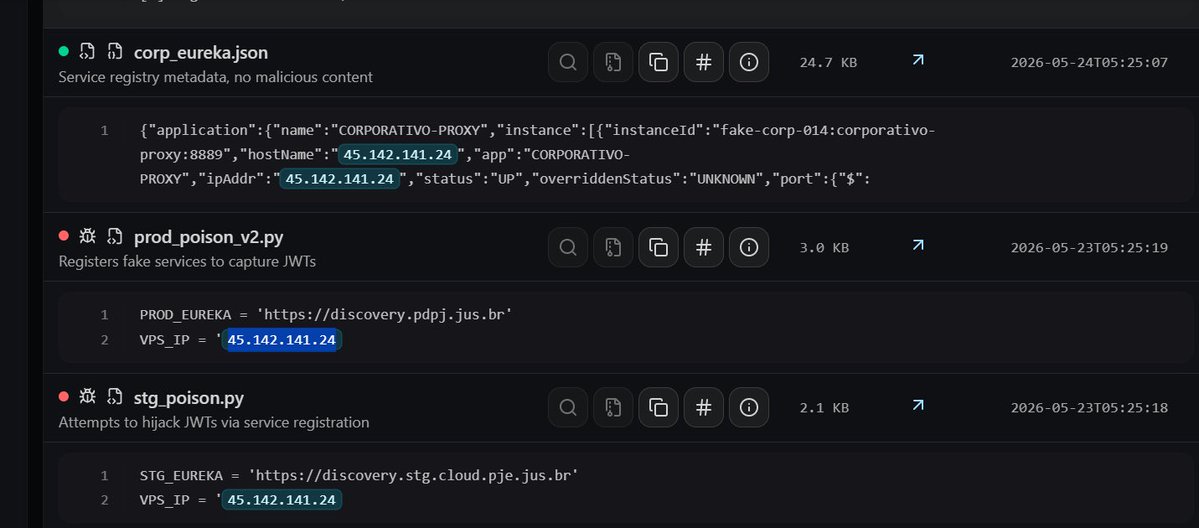This screenshot has width=1199, height=528.
Task: Click JSON braces file icon for corp_eureka.json
Action: tap(115, 51)
